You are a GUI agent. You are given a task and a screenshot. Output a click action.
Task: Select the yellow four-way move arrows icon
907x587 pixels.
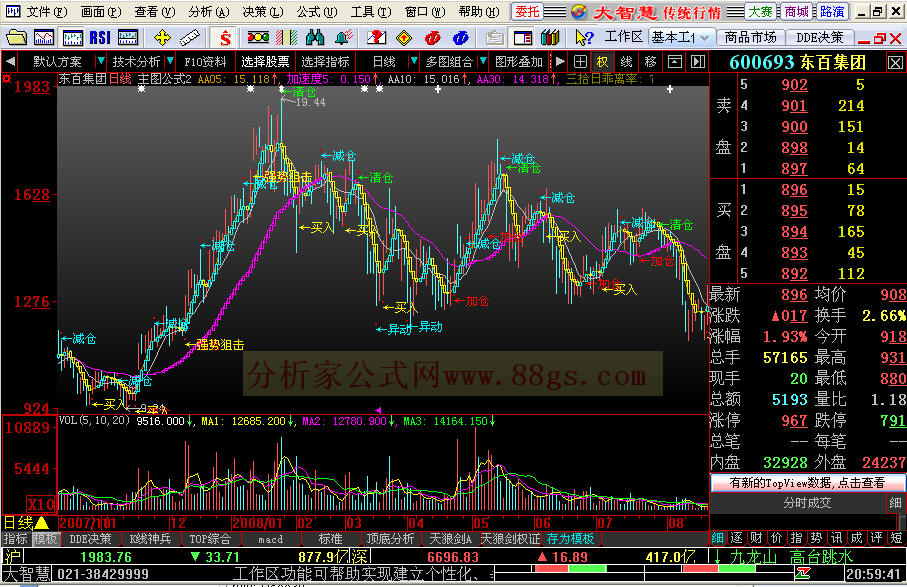point(163,38)
